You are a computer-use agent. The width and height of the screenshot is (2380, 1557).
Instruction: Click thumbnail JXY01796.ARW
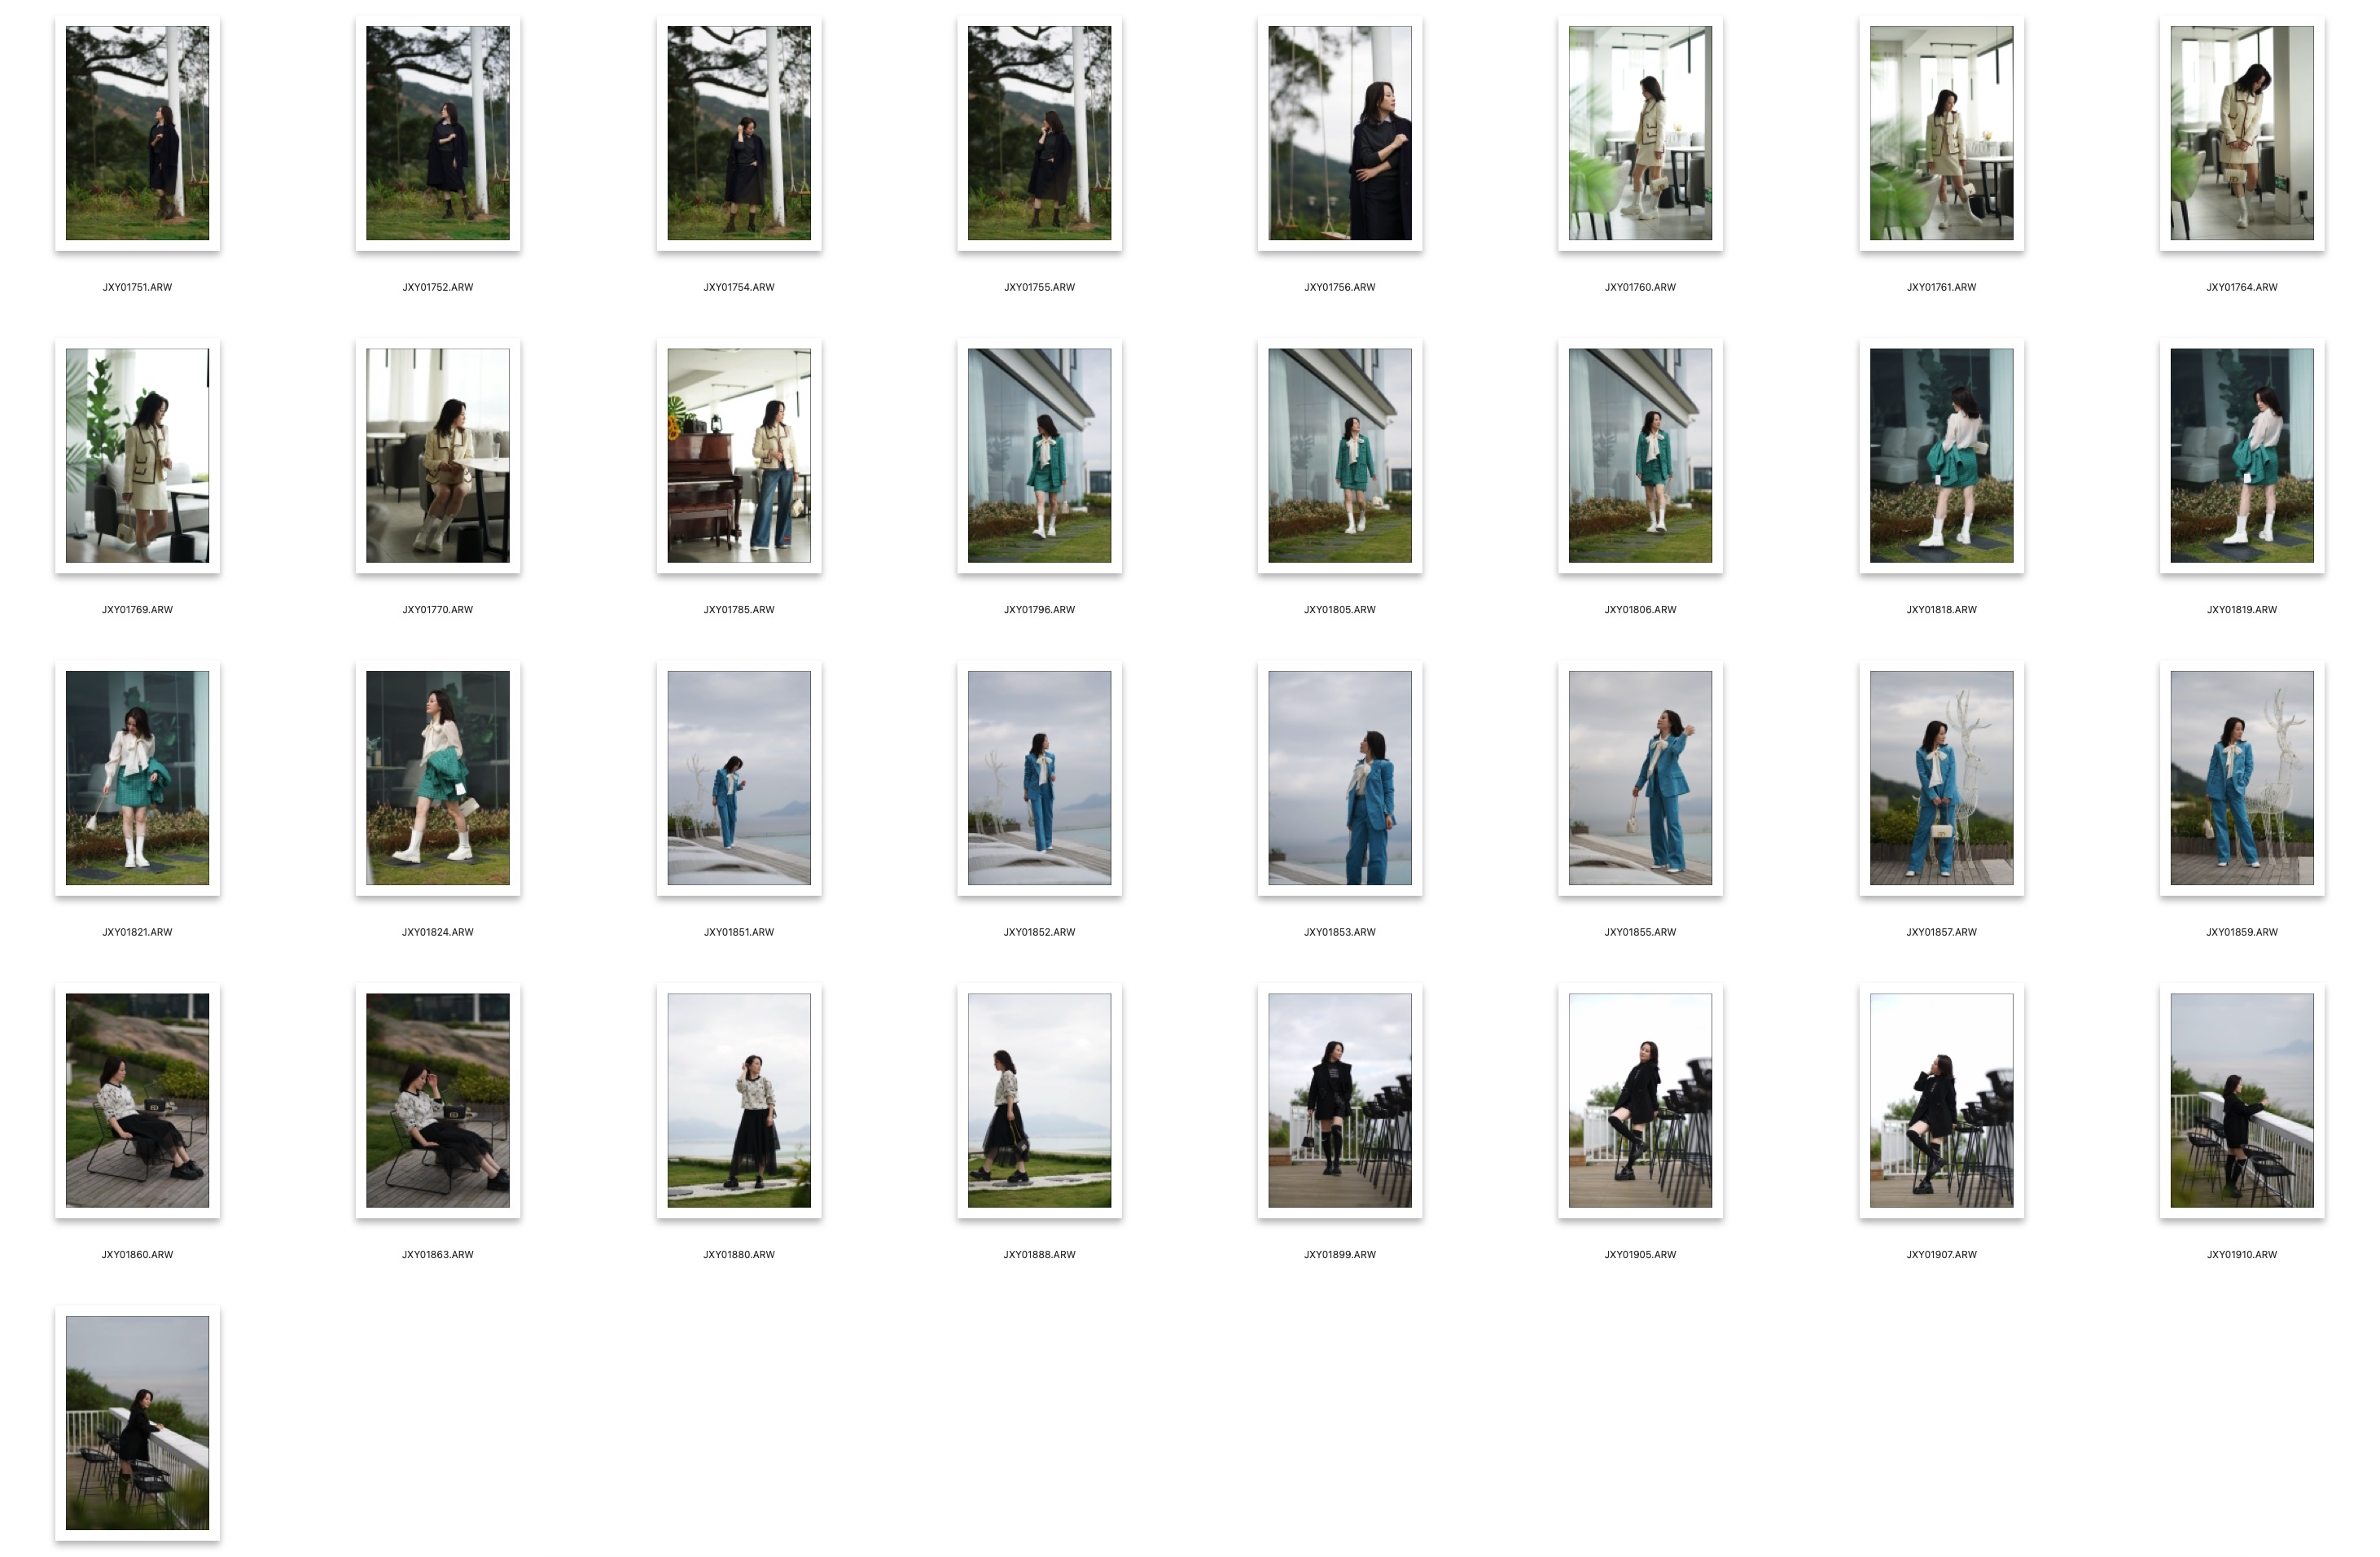point(1039,455)
